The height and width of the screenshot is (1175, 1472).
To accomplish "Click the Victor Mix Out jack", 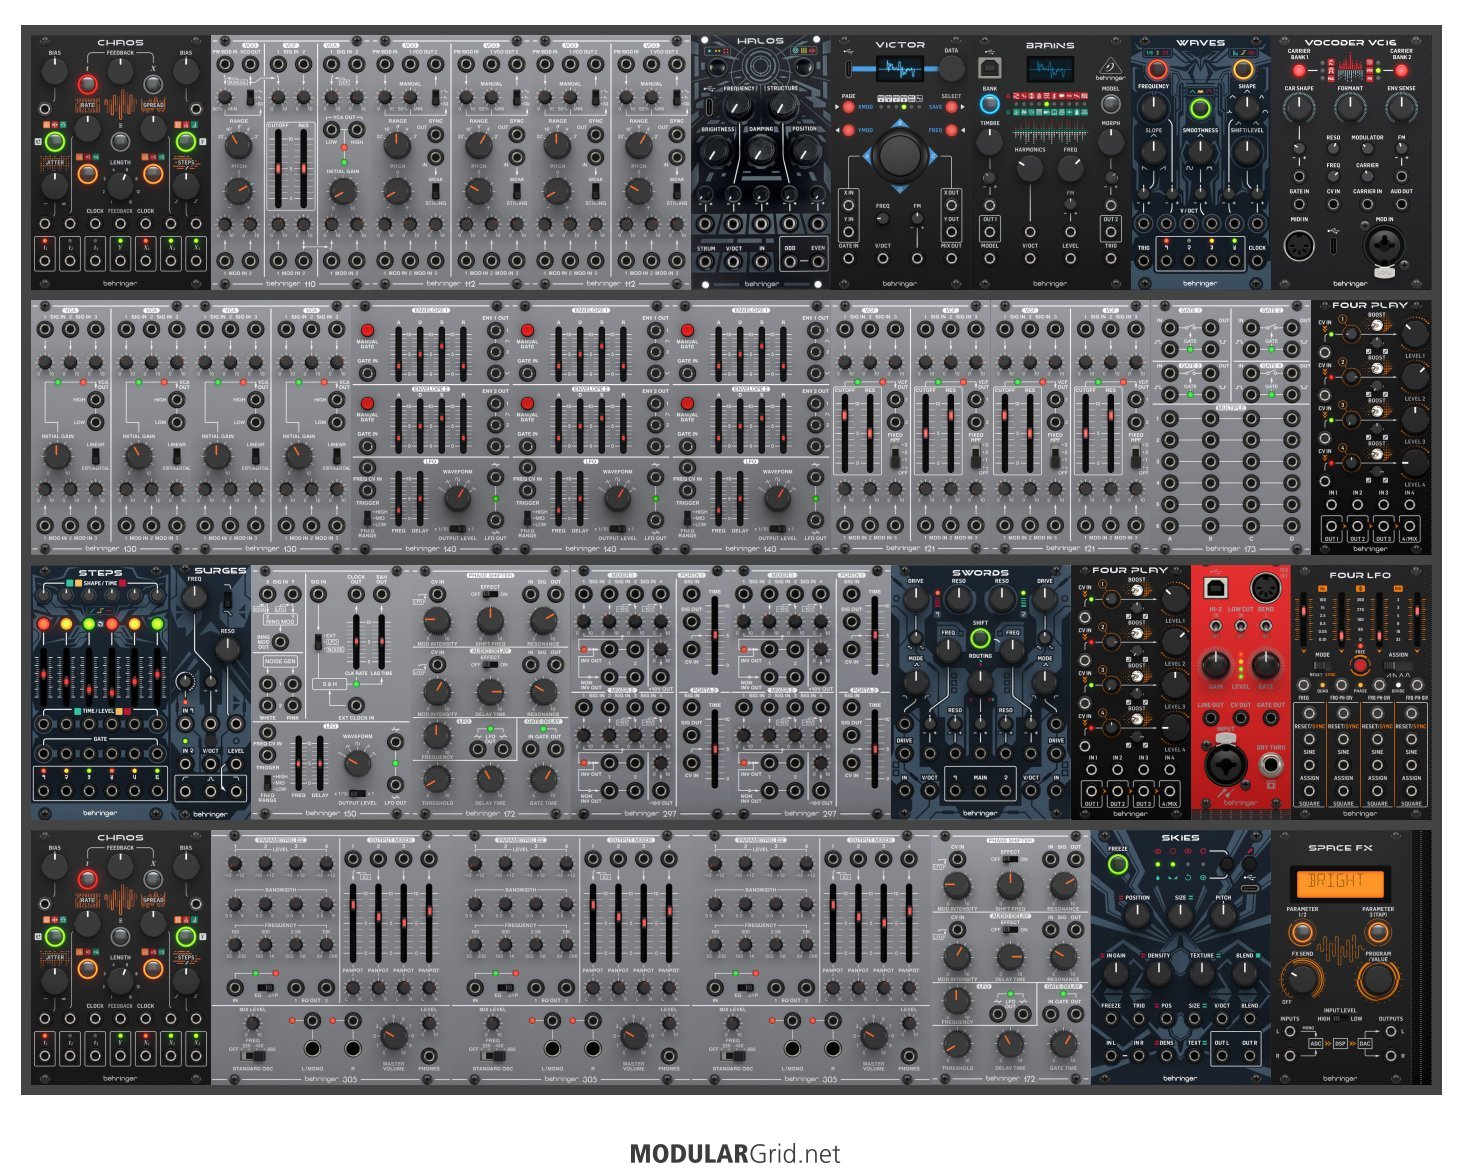I will pyautogui.click(x=951, y=258).
